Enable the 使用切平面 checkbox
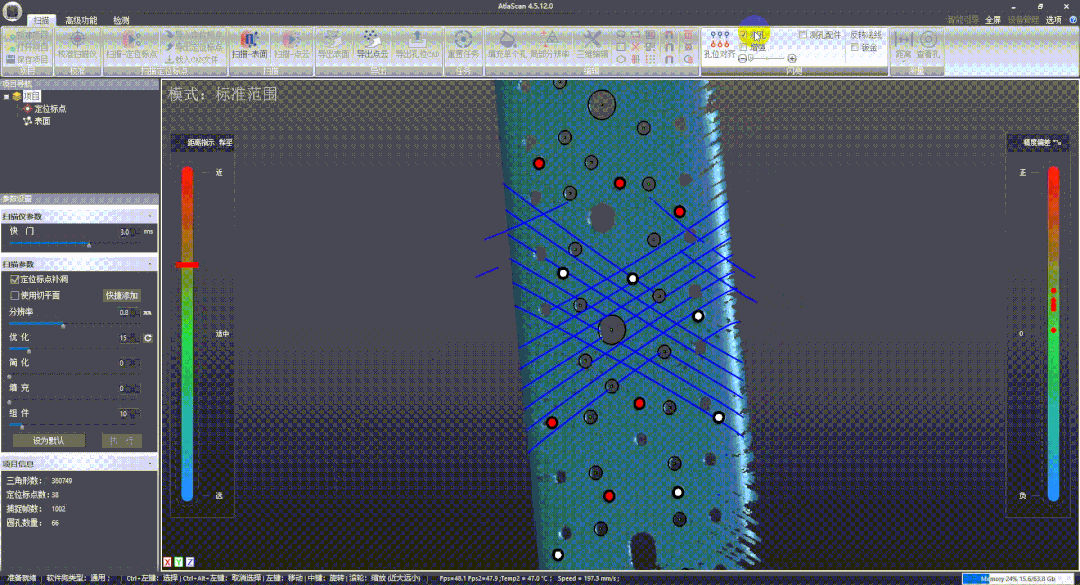This screenshot has height=585, width=1080. point(14,296)
